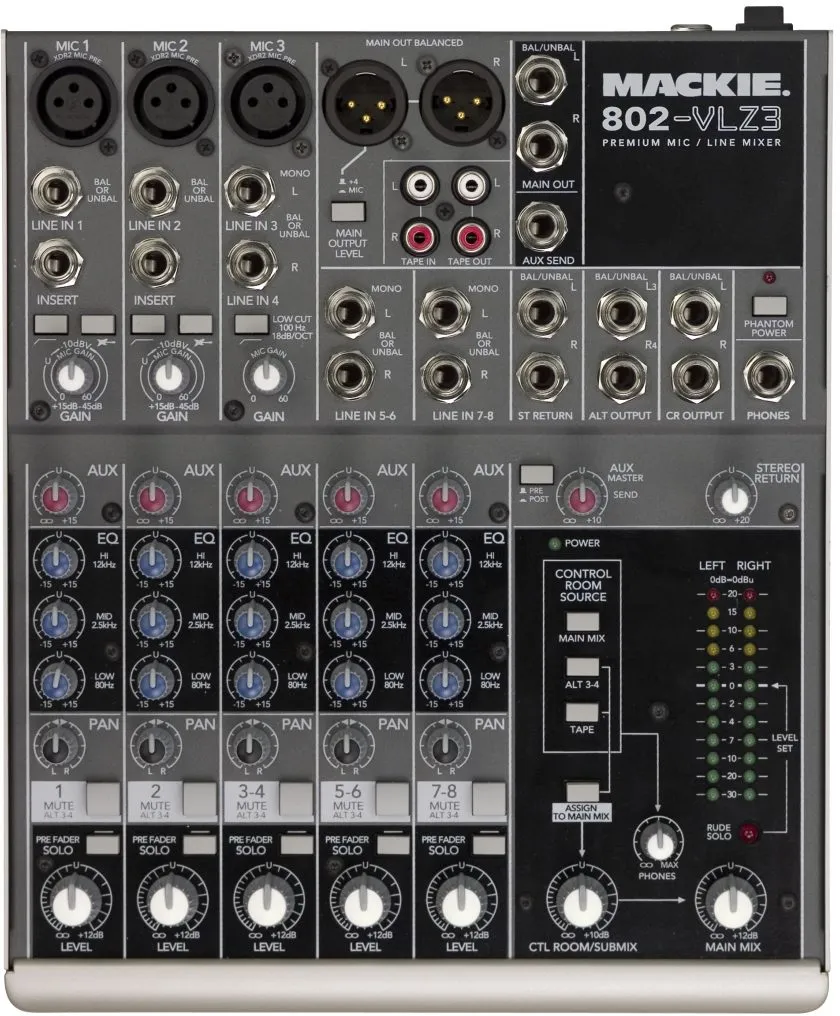
Task: Engage Pre Fader Solo on channel 7-8
Action: pyautogui.click(x=489, y=844)
